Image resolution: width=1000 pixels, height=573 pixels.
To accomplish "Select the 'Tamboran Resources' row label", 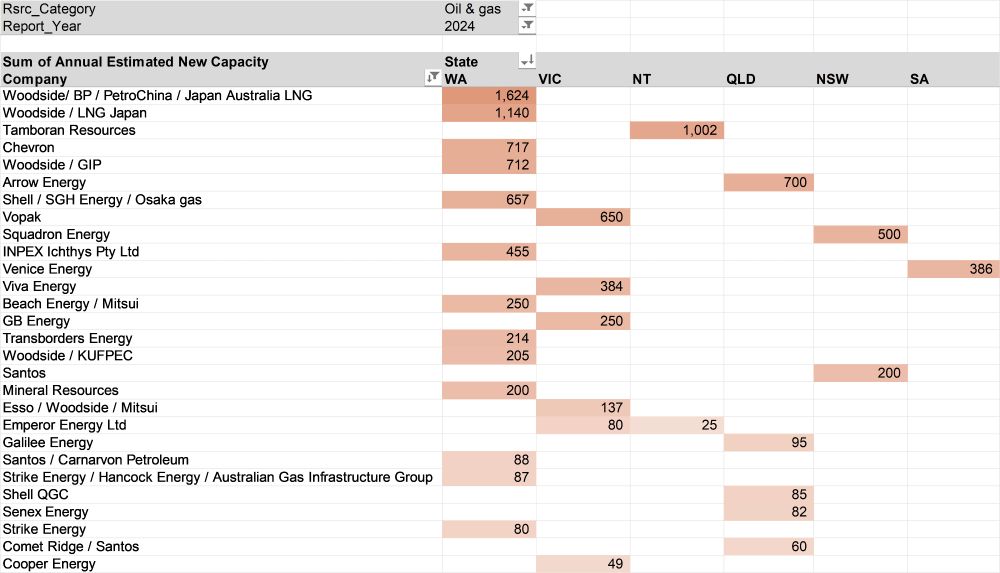I will (221, 130).
